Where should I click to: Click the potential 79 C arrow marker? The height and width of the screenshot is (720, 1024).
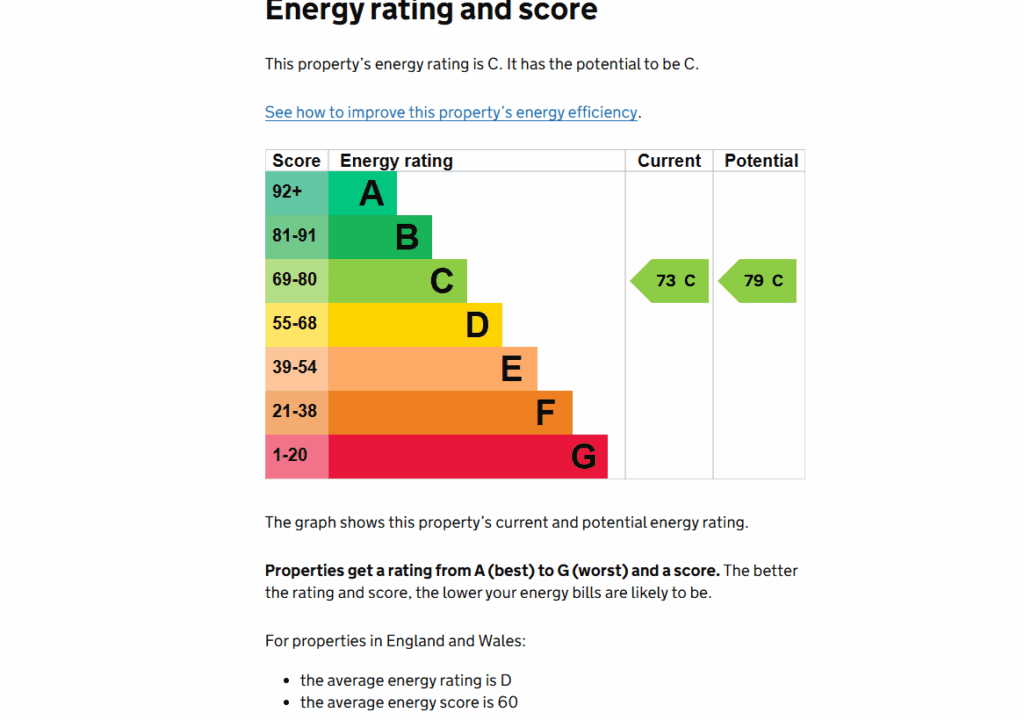(759, 281)
